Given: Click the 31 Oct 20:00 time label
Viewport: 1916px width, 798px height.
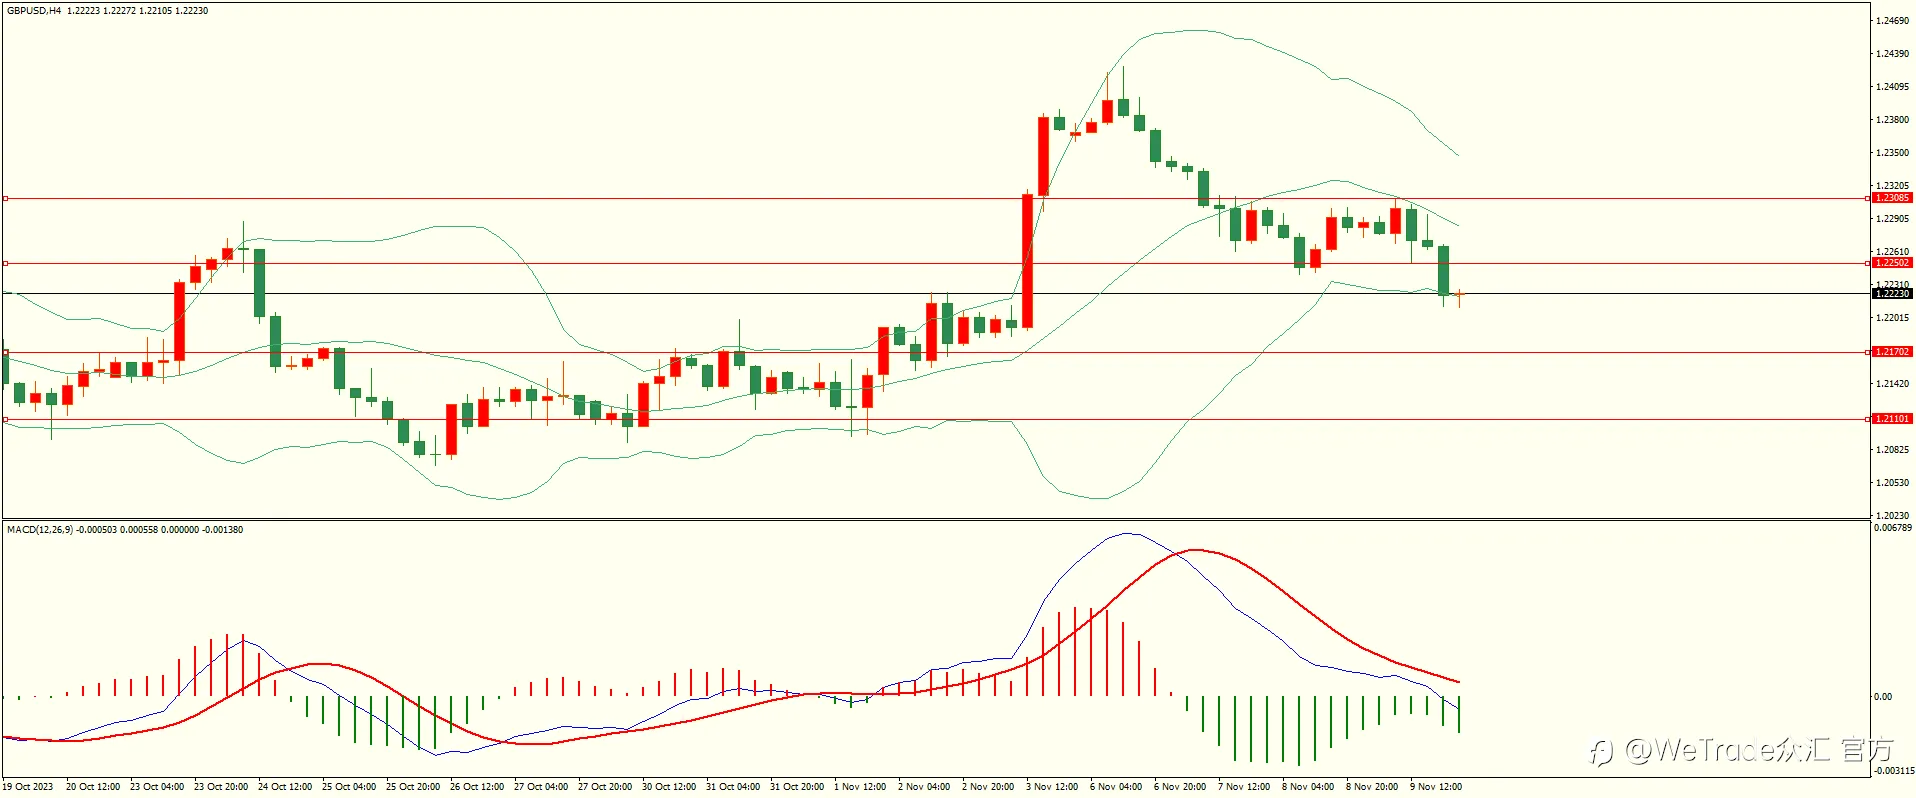Looking at the screenshot, I should (x=797, y=787).
